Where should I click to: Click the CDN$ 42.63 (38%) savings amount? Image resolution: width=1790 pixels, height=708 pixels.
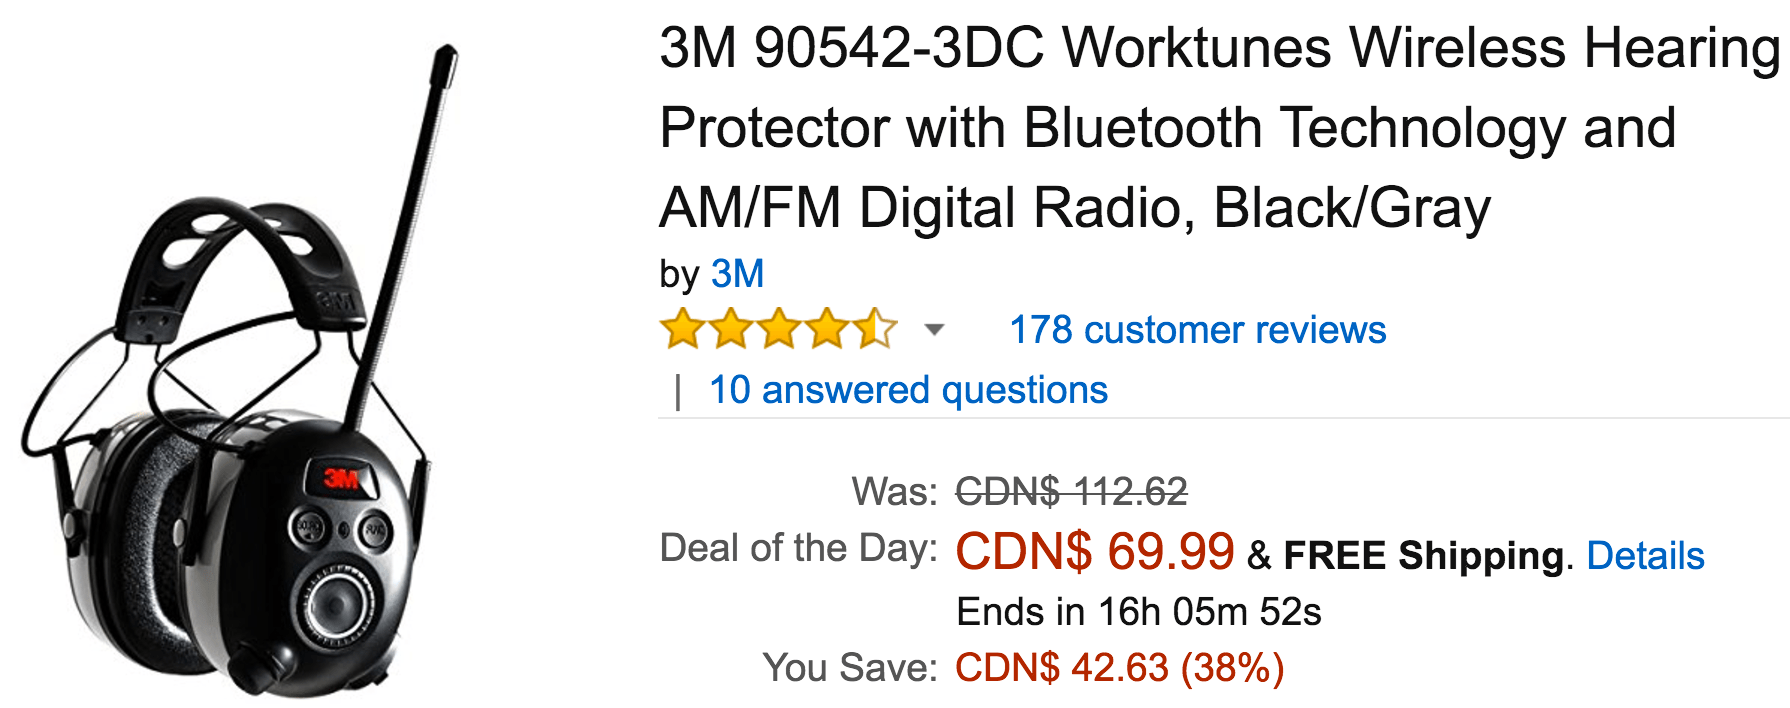(x=1120, y=667)
